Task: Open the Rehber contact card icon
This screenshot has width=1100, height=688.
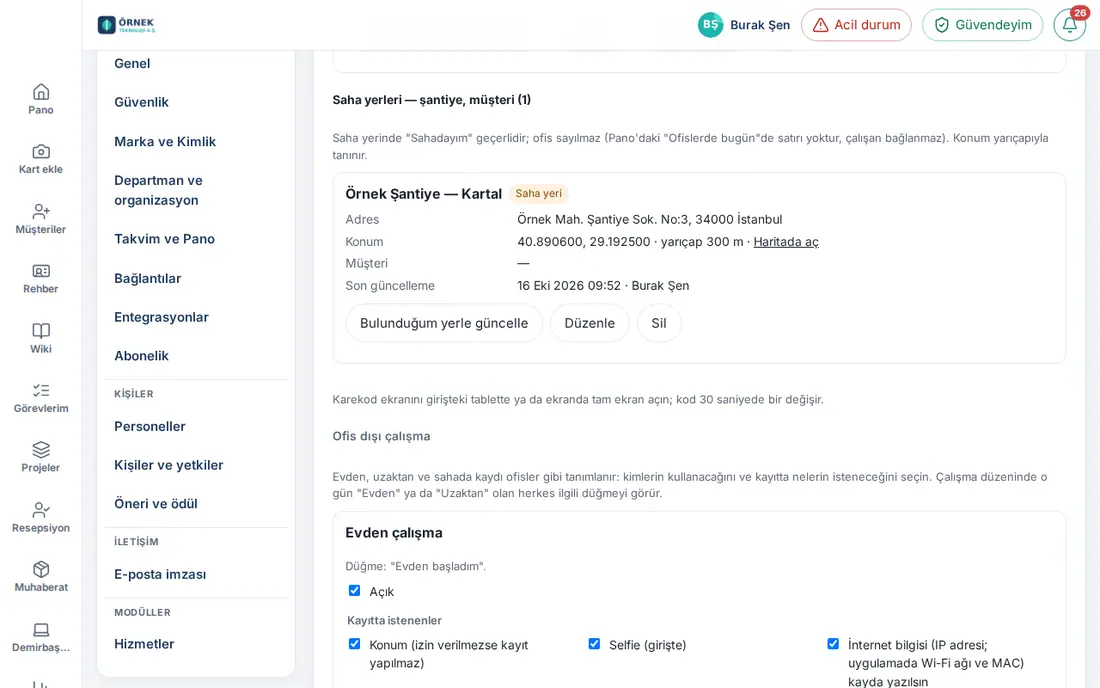Action: 41,271
